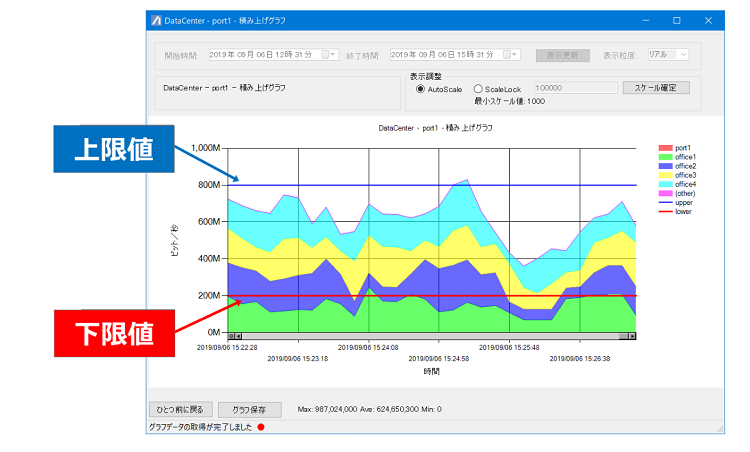This screenshot has width=750, height=452.
Task: Click the chart scrollbar right arrow
Action: [632, 336]
